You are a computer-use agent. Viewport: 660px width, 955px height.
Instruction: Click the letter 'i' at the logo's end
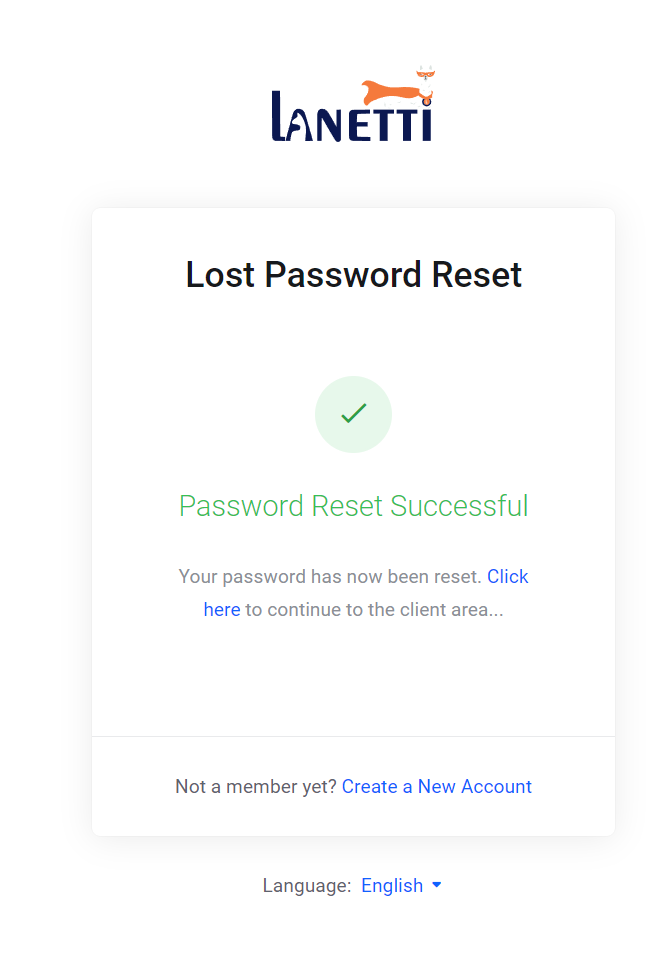[x=427, y=119]
